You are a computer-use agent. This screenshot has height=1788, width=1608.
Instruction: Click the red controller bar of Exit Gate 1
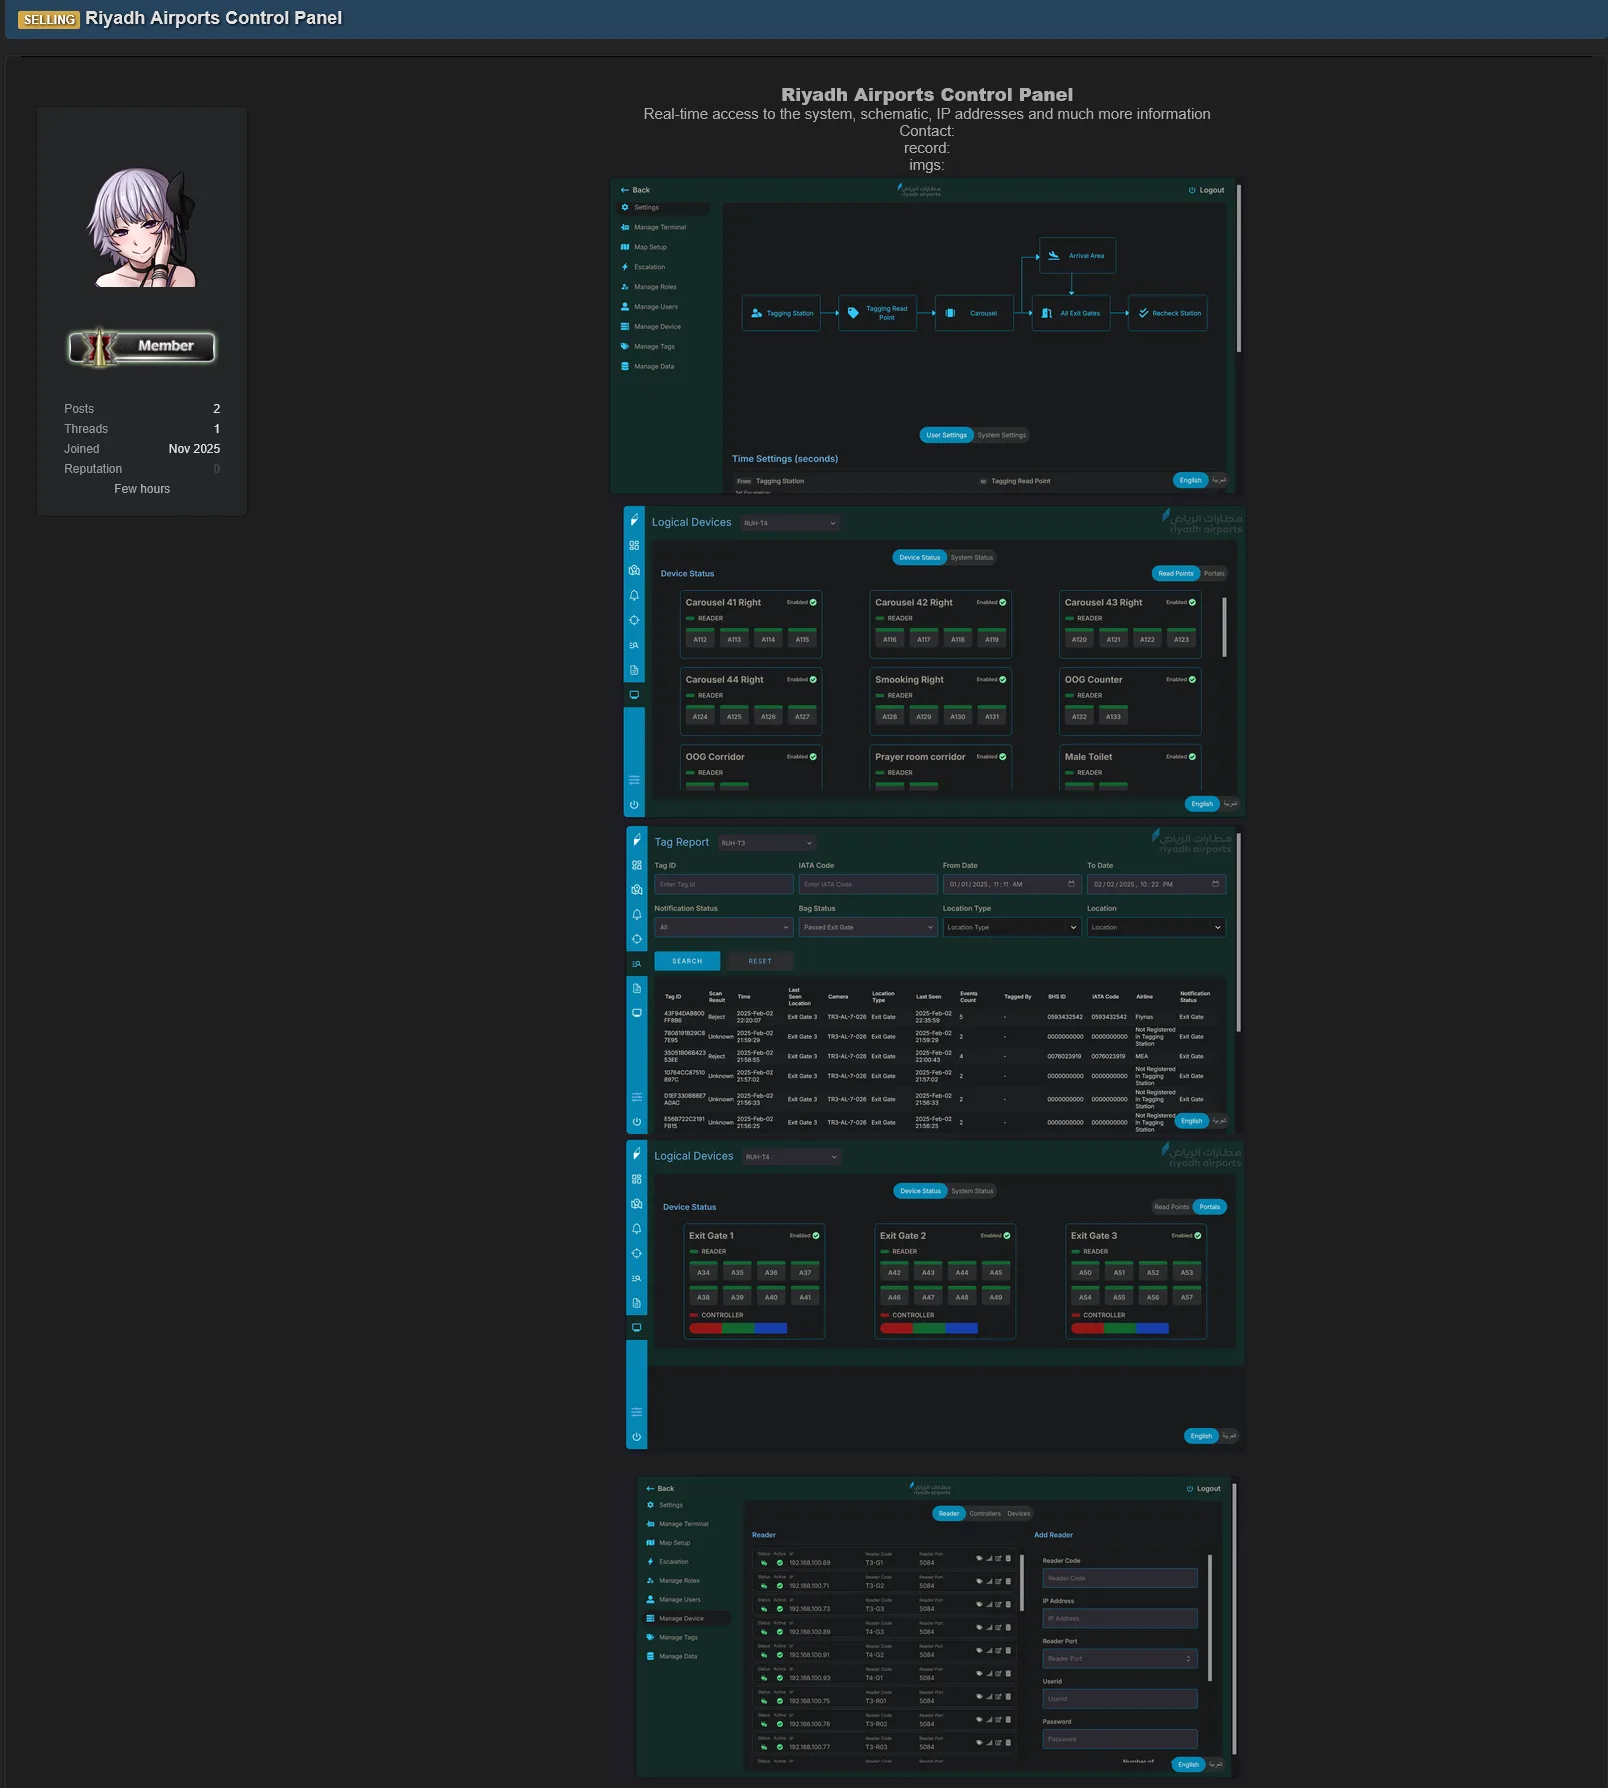[x=705, y=1329]
